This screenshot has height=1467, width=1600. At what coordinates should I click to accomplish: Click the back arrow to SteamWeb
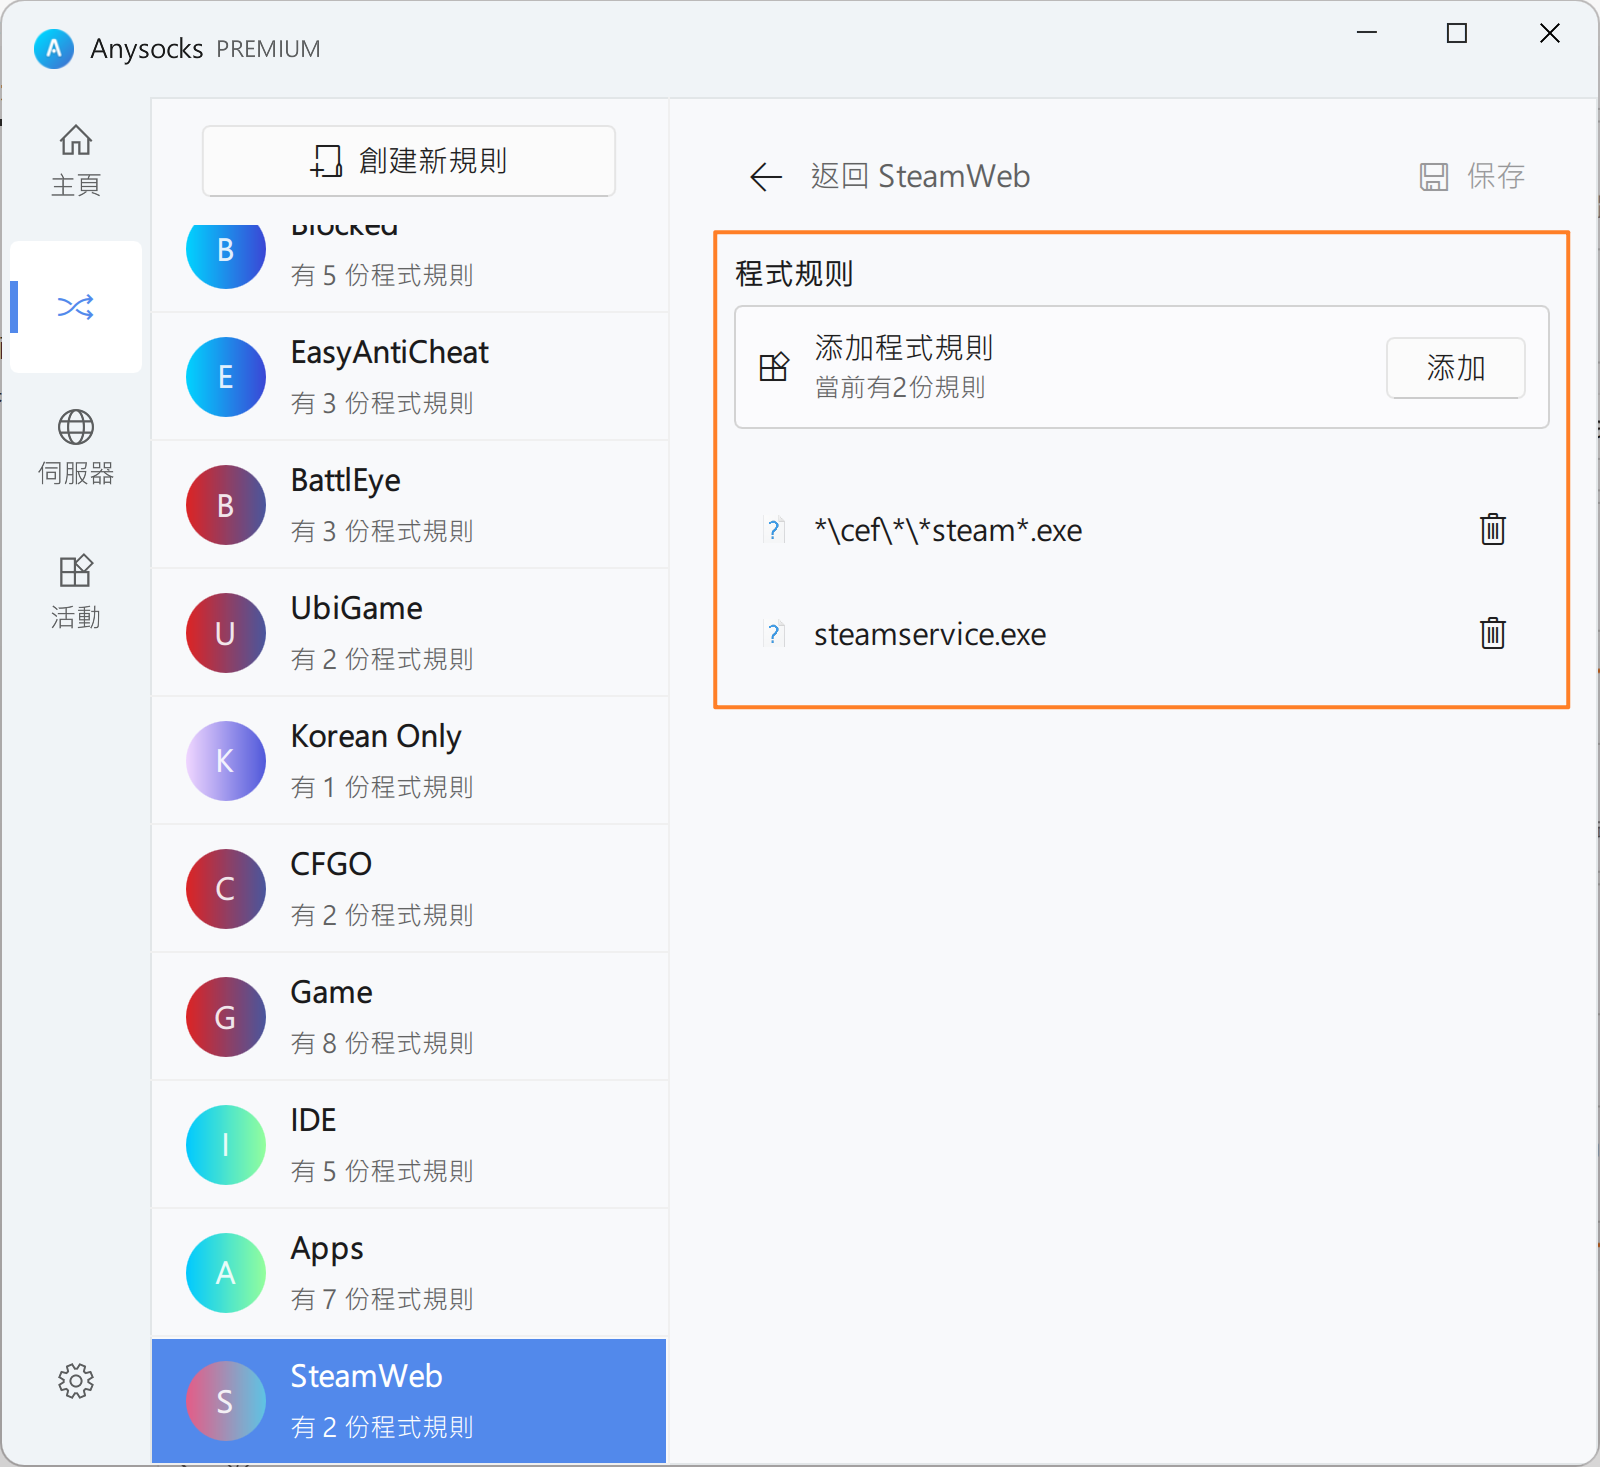[766, 177]
